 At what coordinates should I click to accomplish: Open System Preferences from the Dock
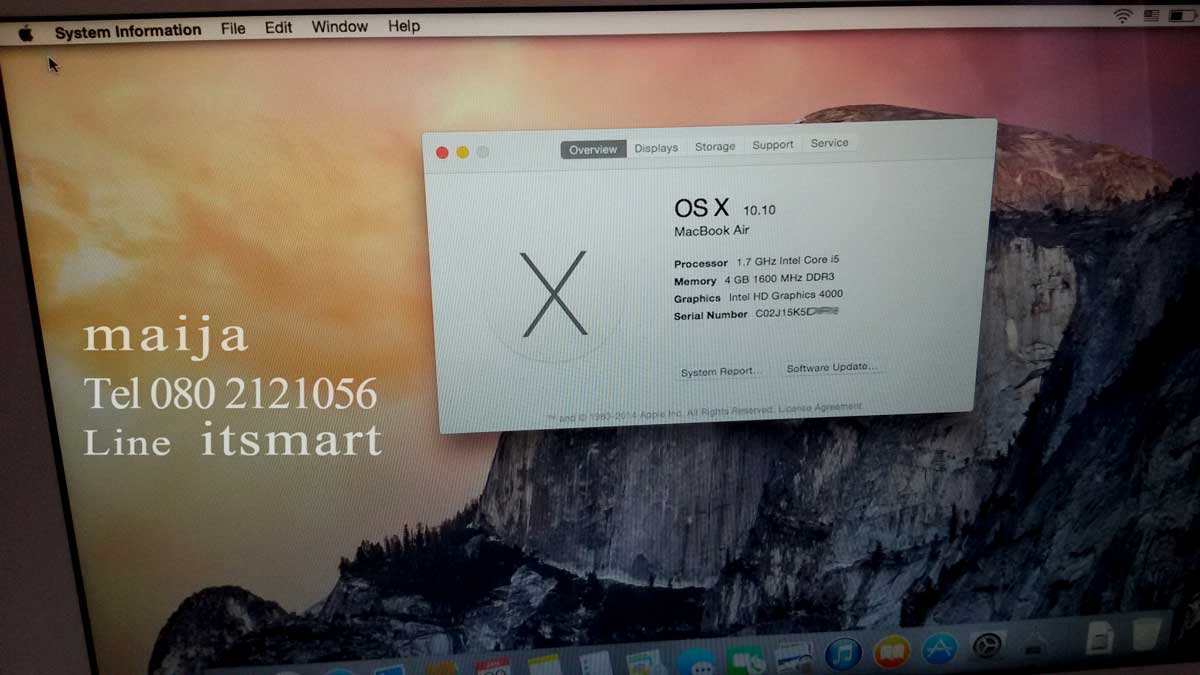click(x=988, y=646)
